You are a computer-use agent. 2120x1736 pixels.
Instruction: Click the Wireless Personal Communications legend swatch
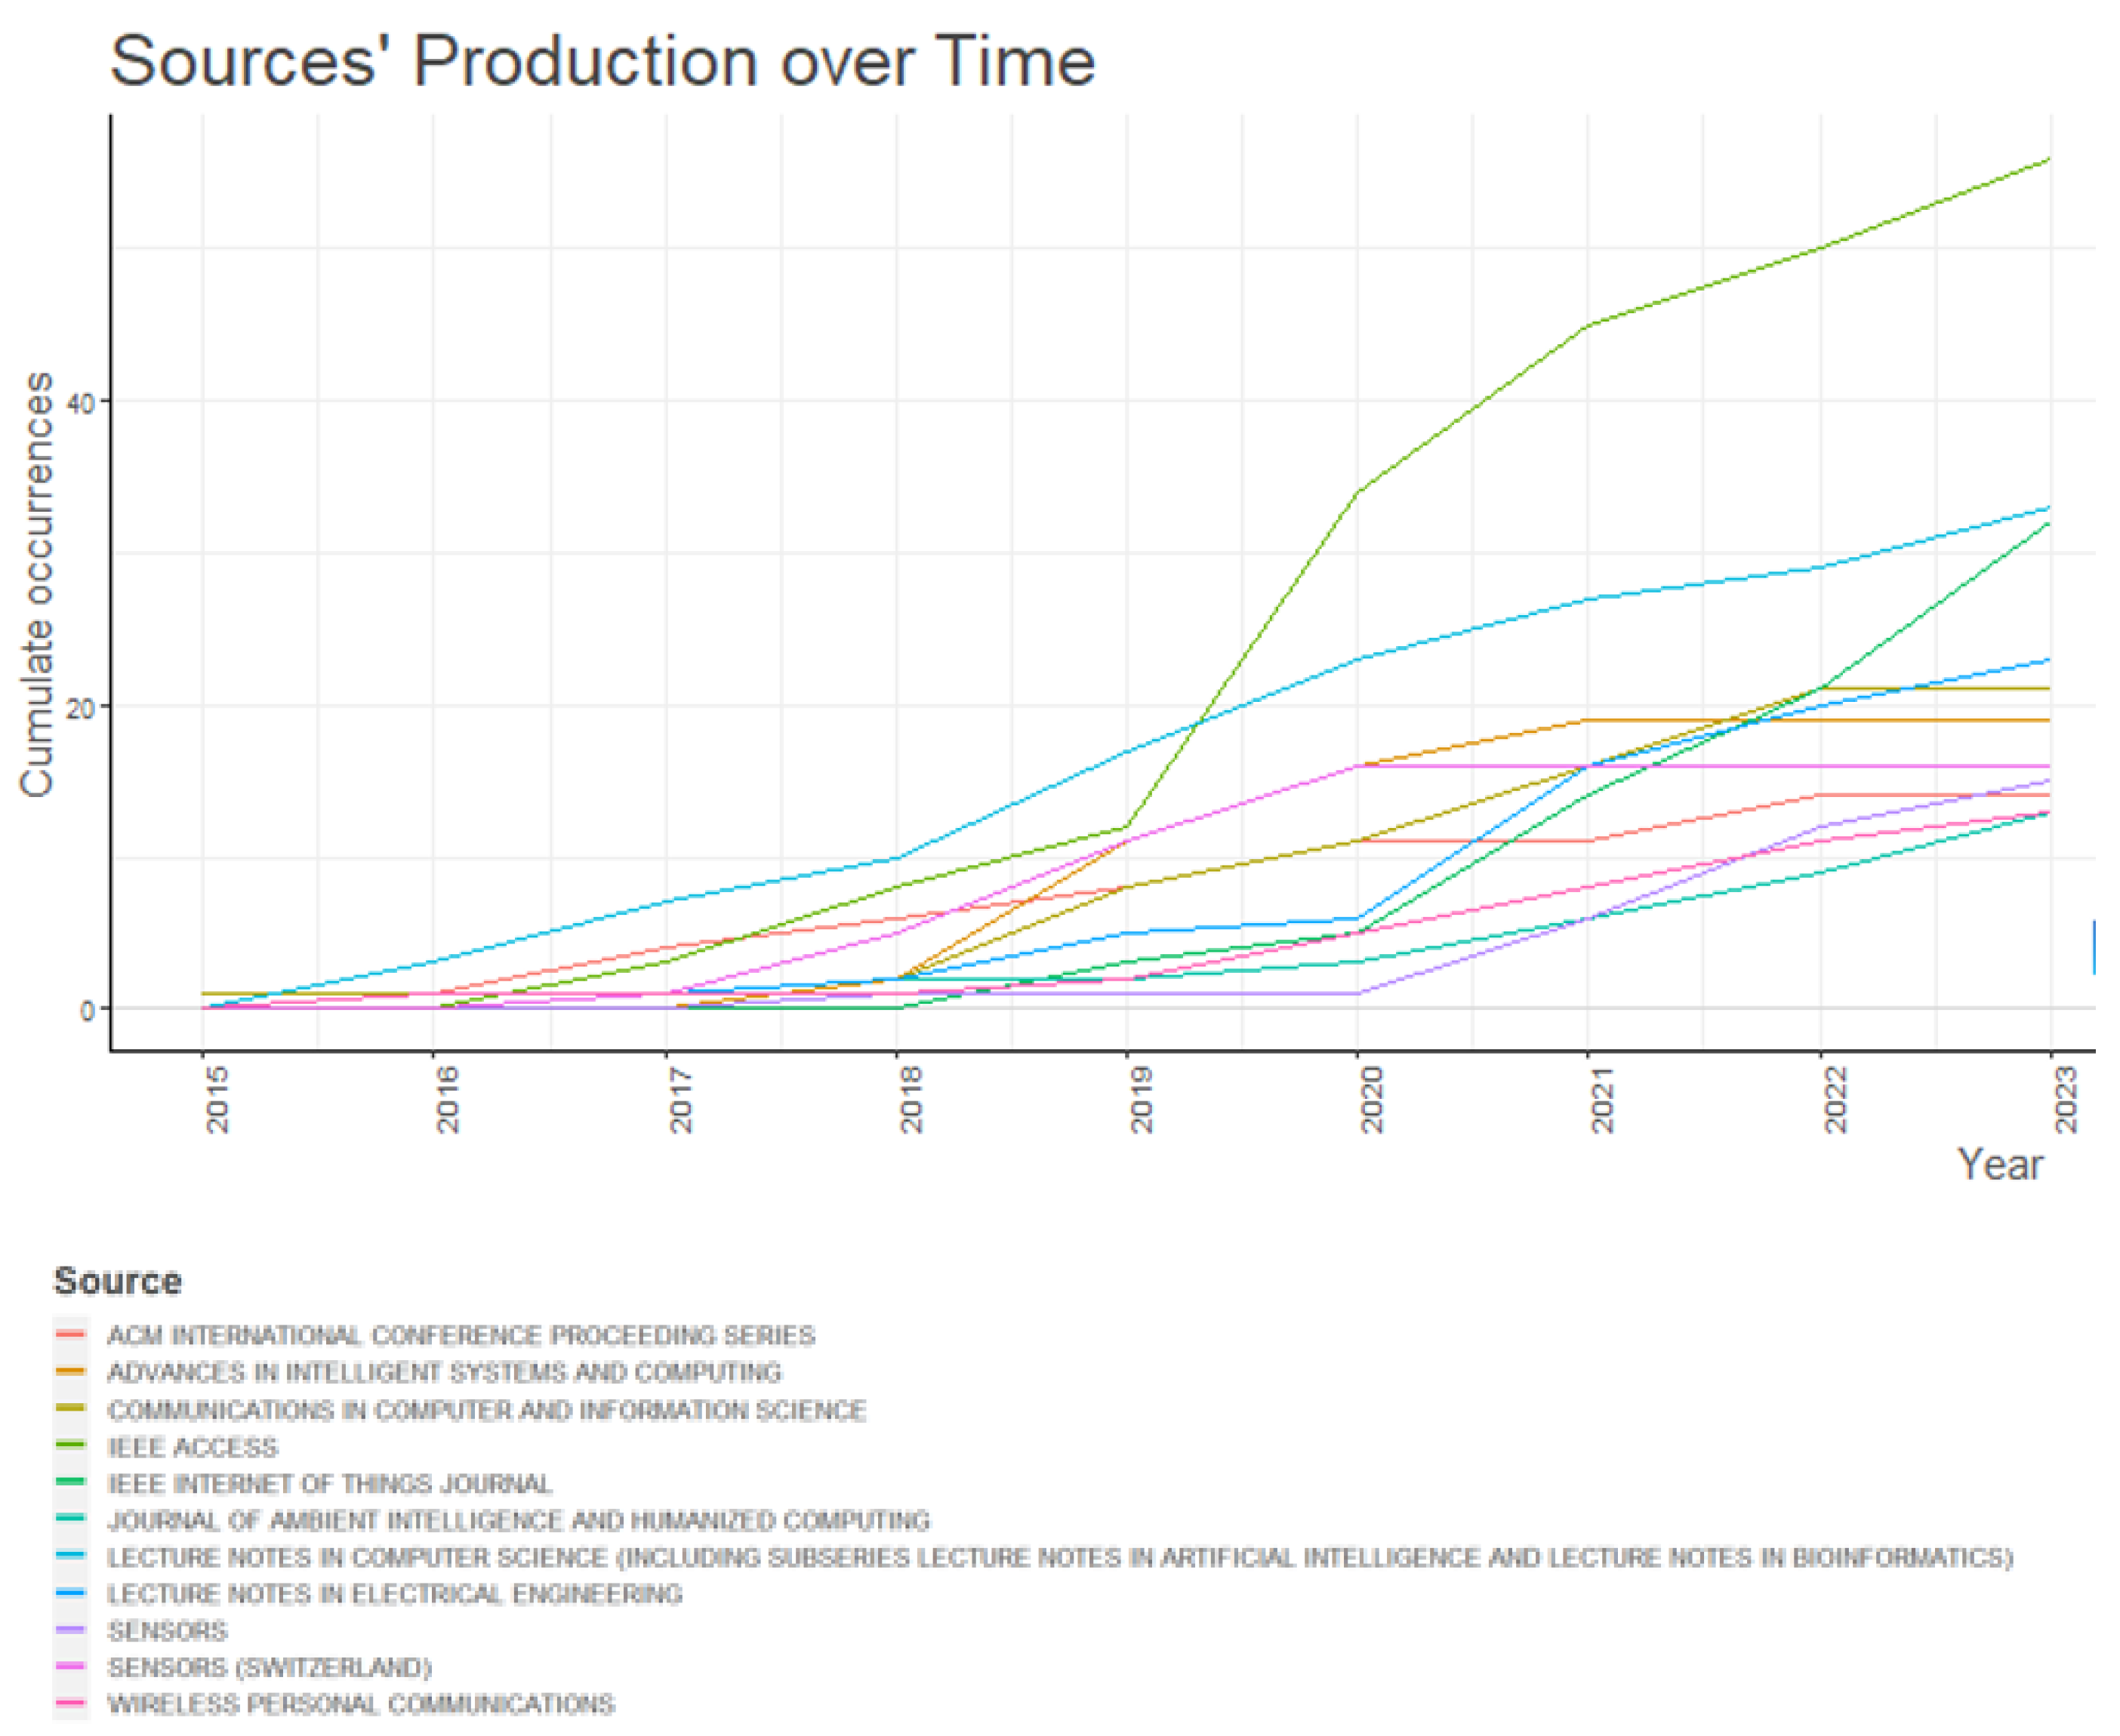tap(71, 1704)
